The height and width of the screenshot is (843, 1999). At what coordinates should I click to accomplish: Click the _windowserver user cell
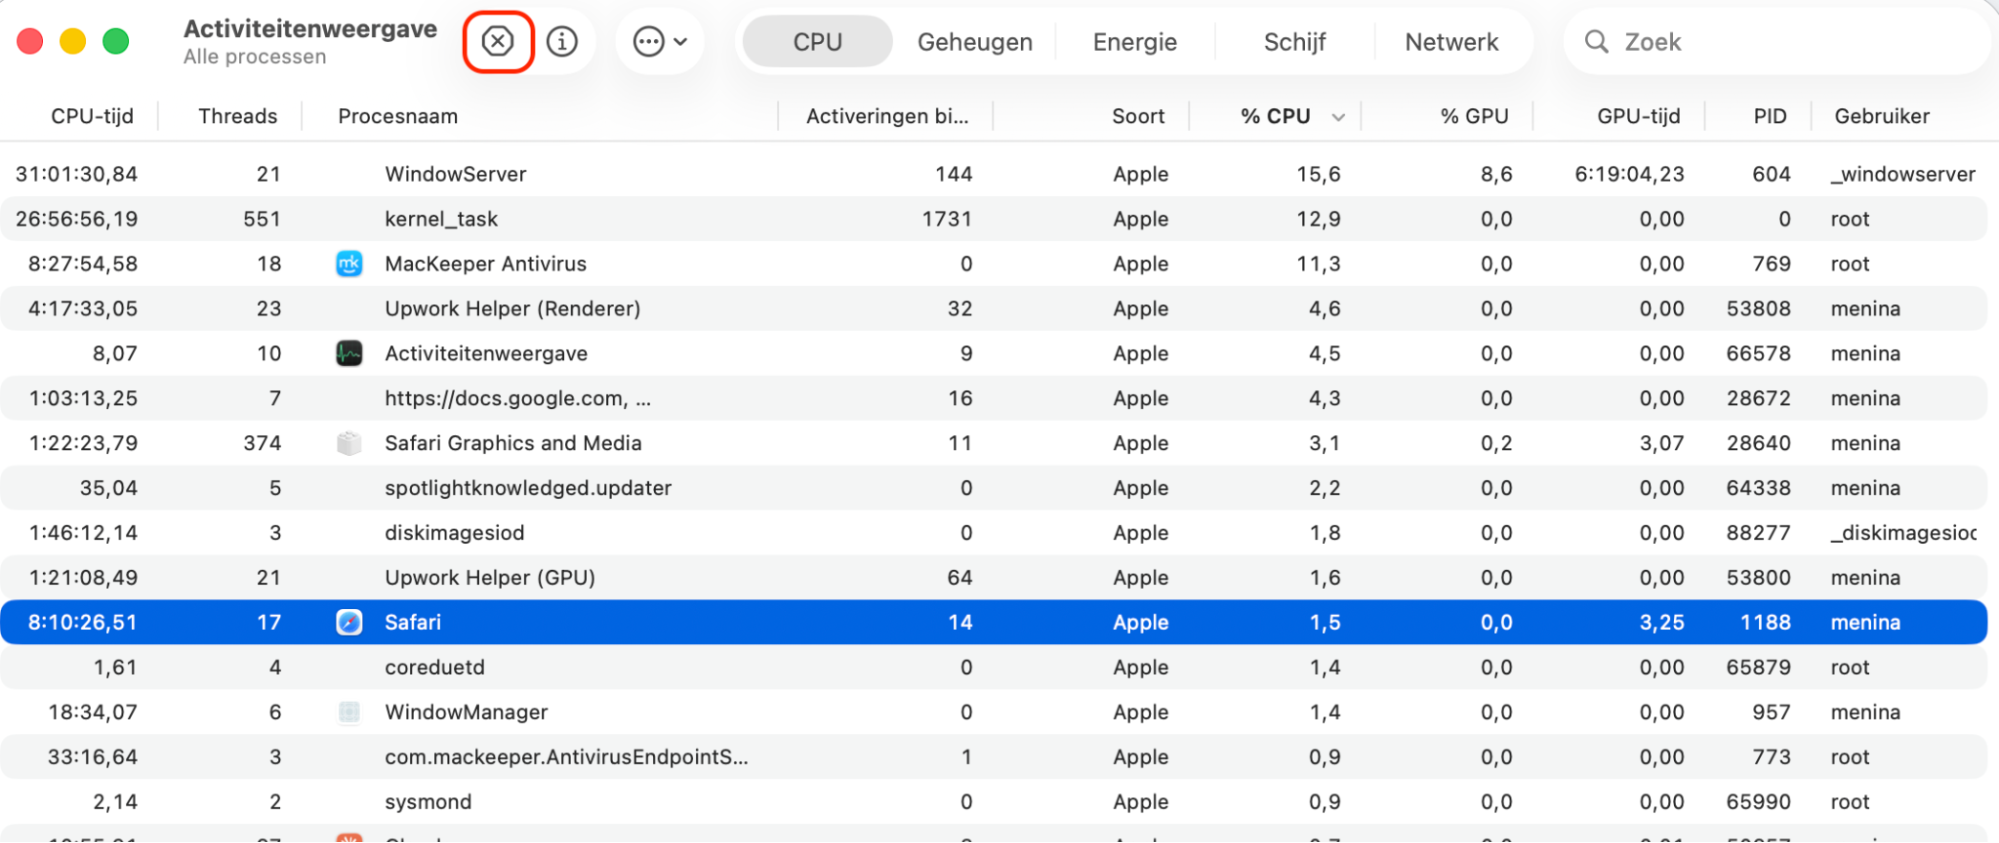pos(1903,174)
